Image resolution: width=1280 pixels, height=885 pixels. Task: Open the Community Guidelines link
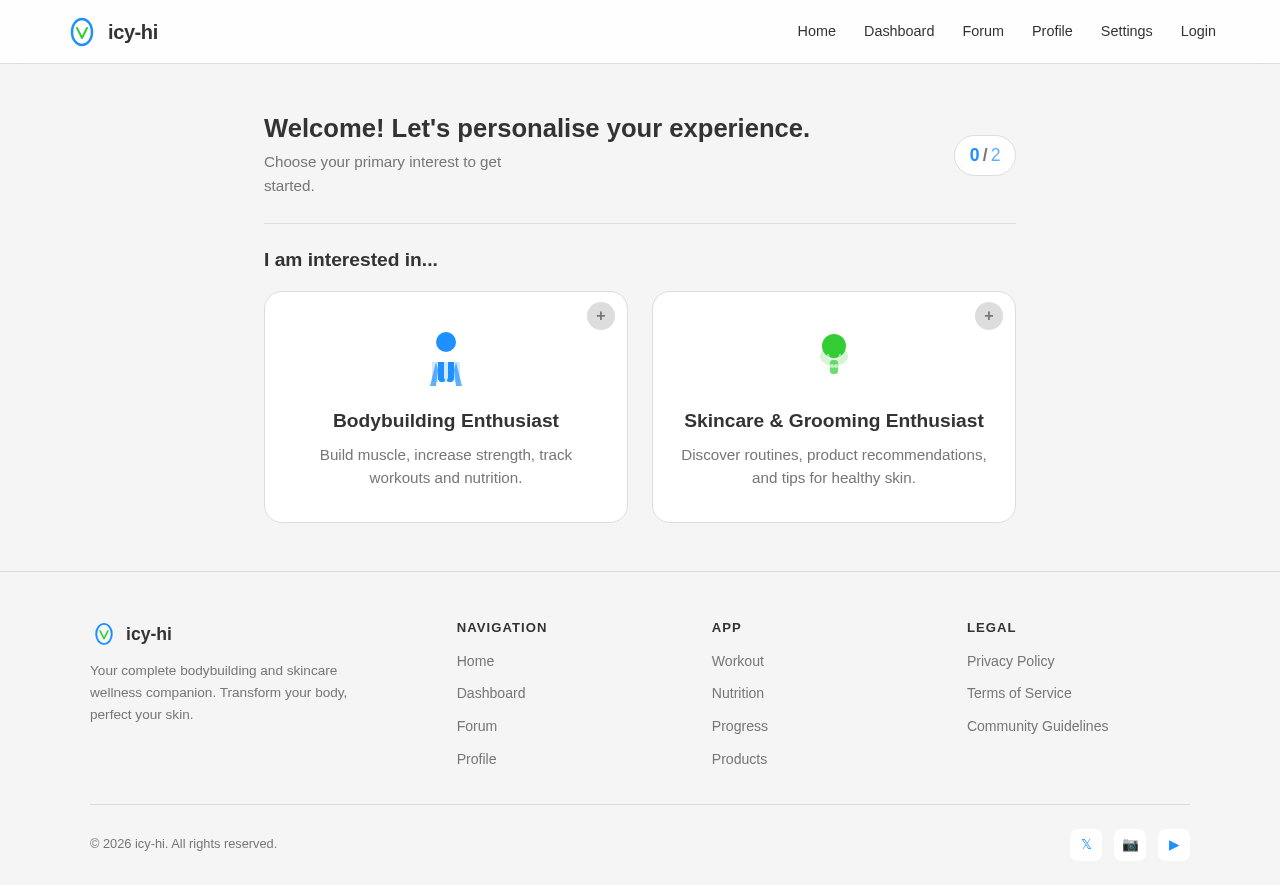[1038, 726]
